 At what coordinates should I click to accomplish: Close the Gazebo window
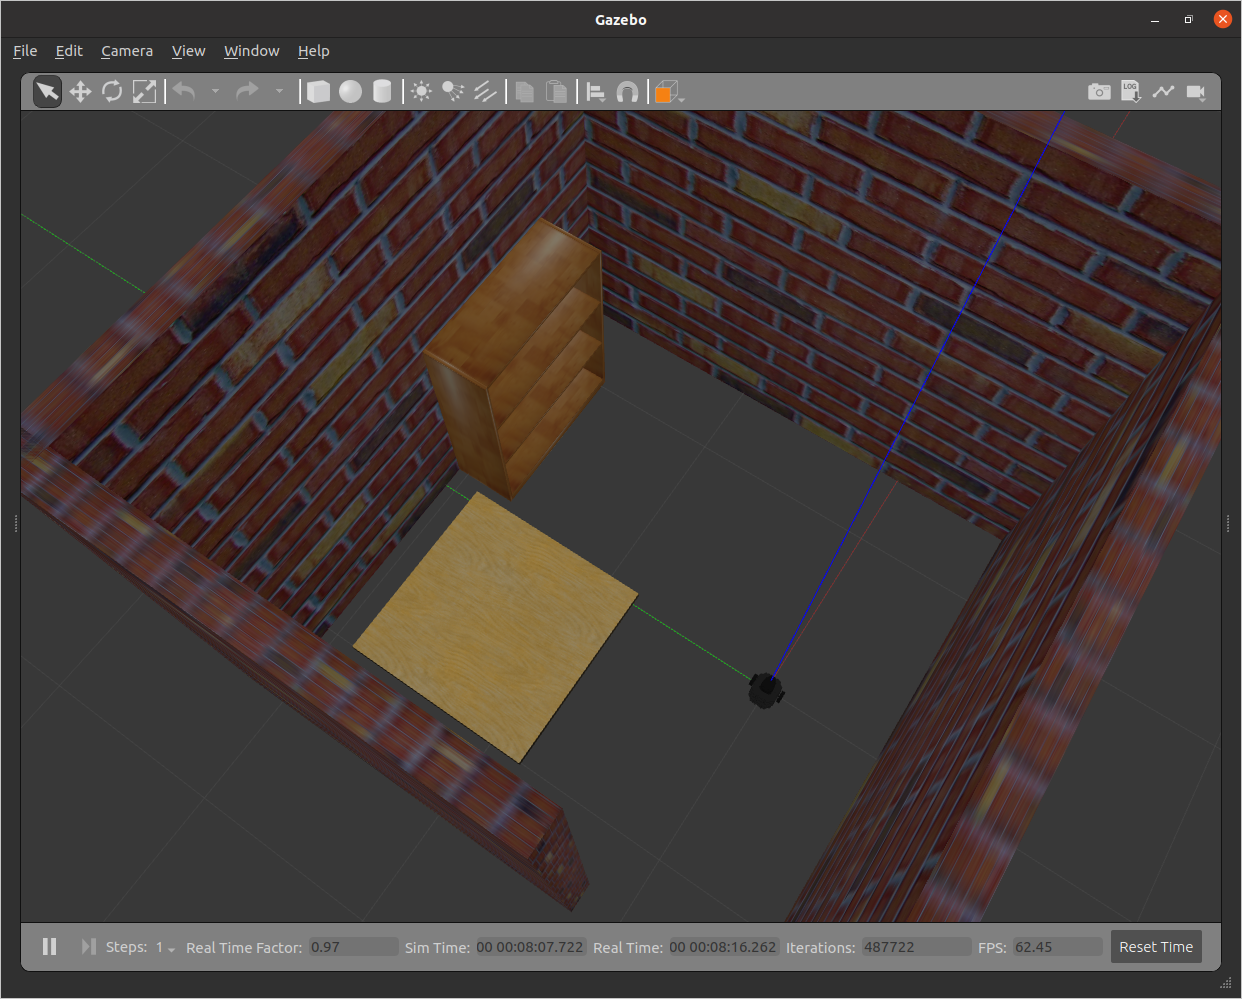point(1222,19)
